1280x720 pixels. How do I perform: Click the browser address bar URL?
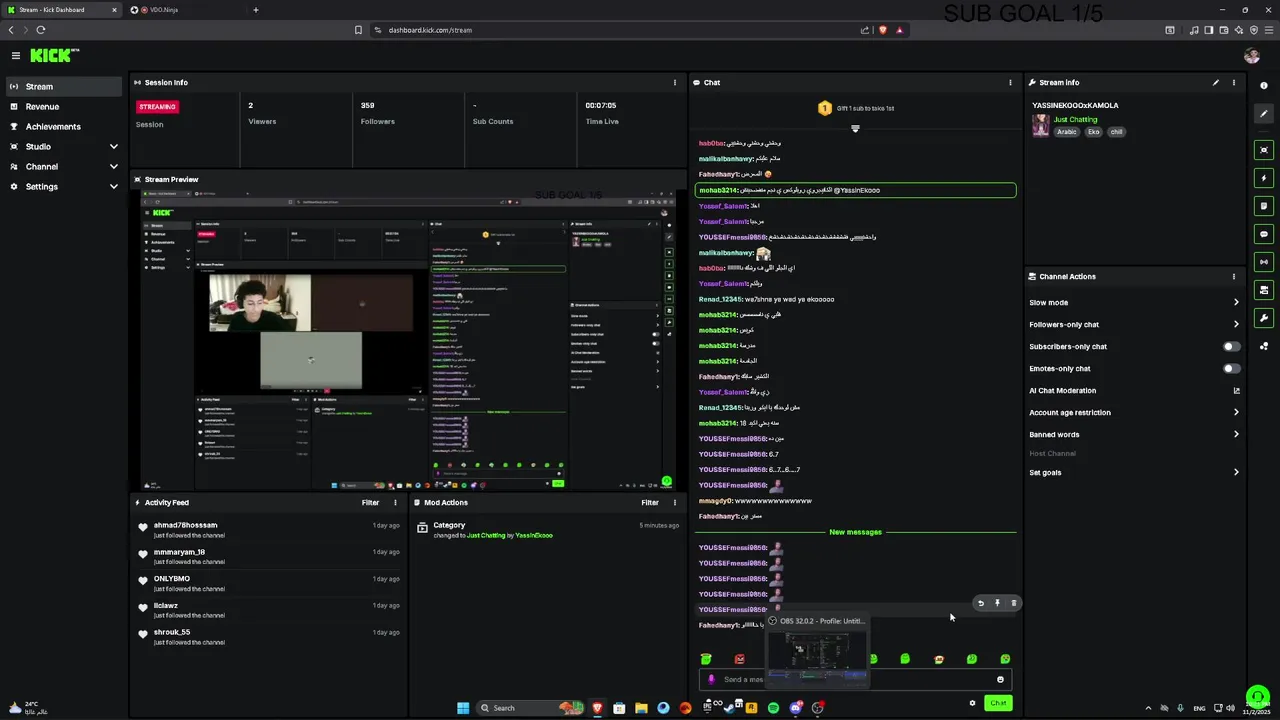(430, 30)
